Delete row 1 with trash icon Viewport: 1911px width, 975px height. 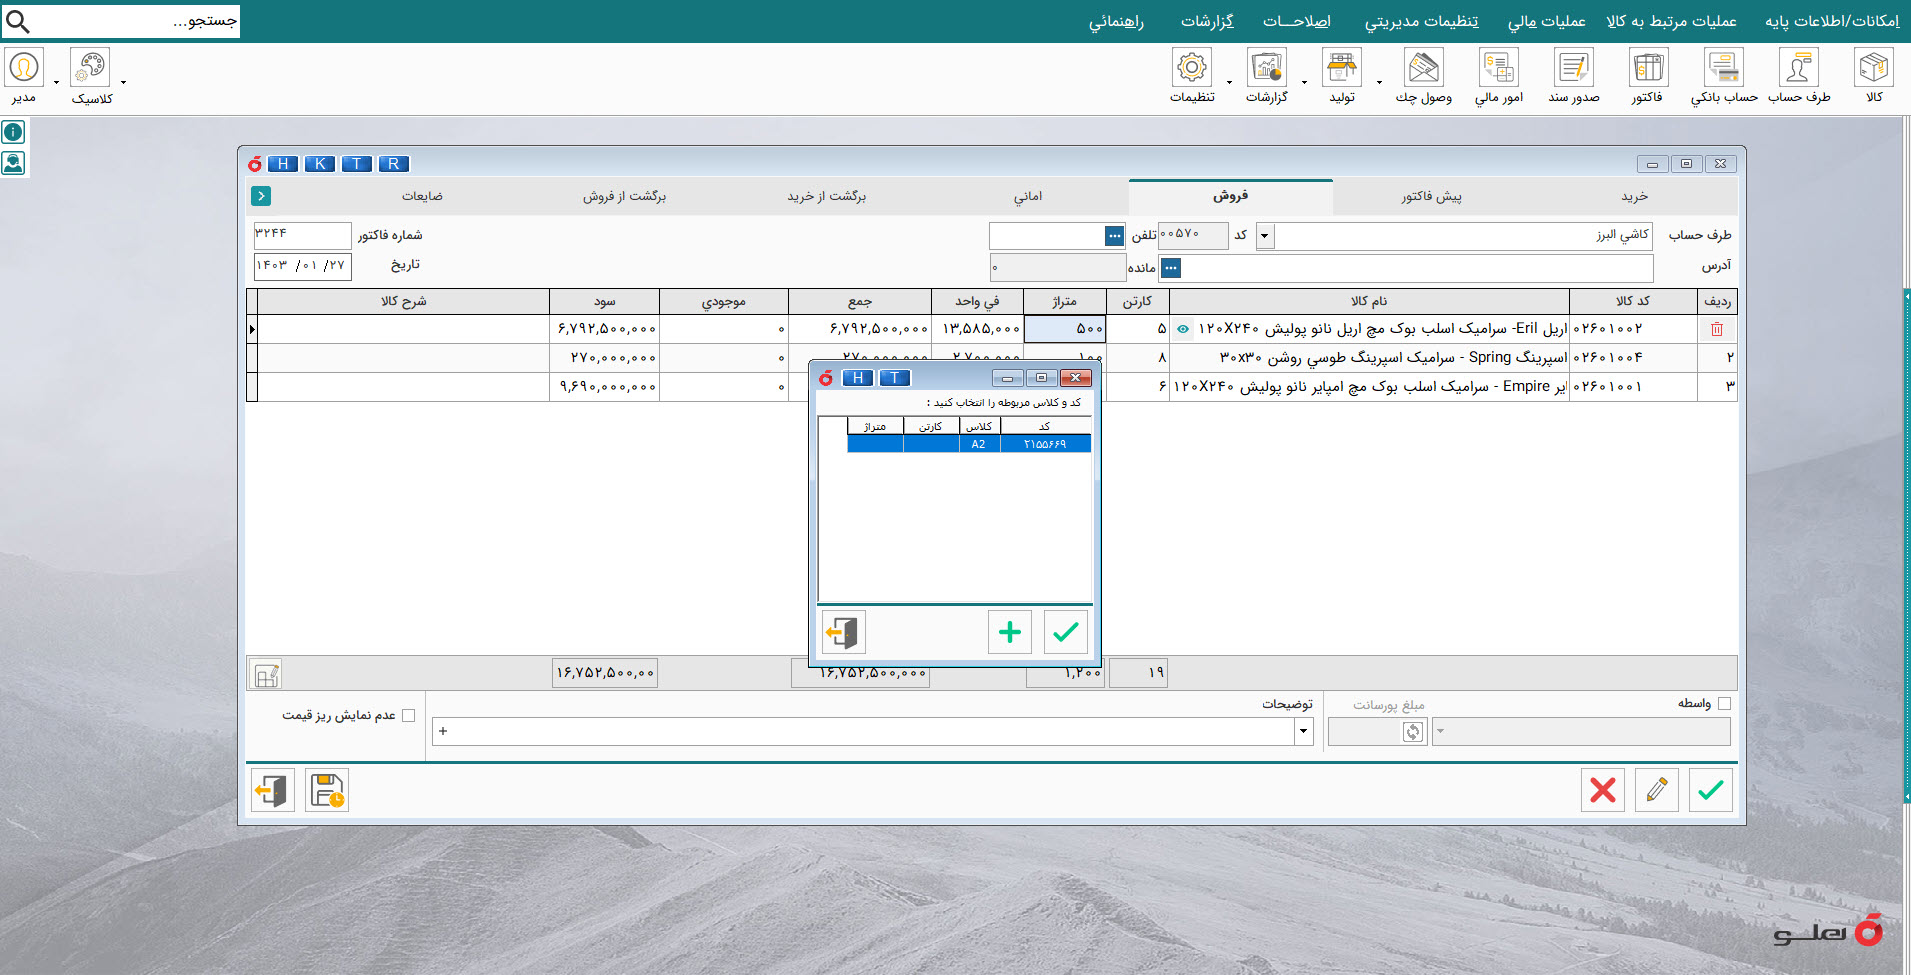click(1717, 329)
